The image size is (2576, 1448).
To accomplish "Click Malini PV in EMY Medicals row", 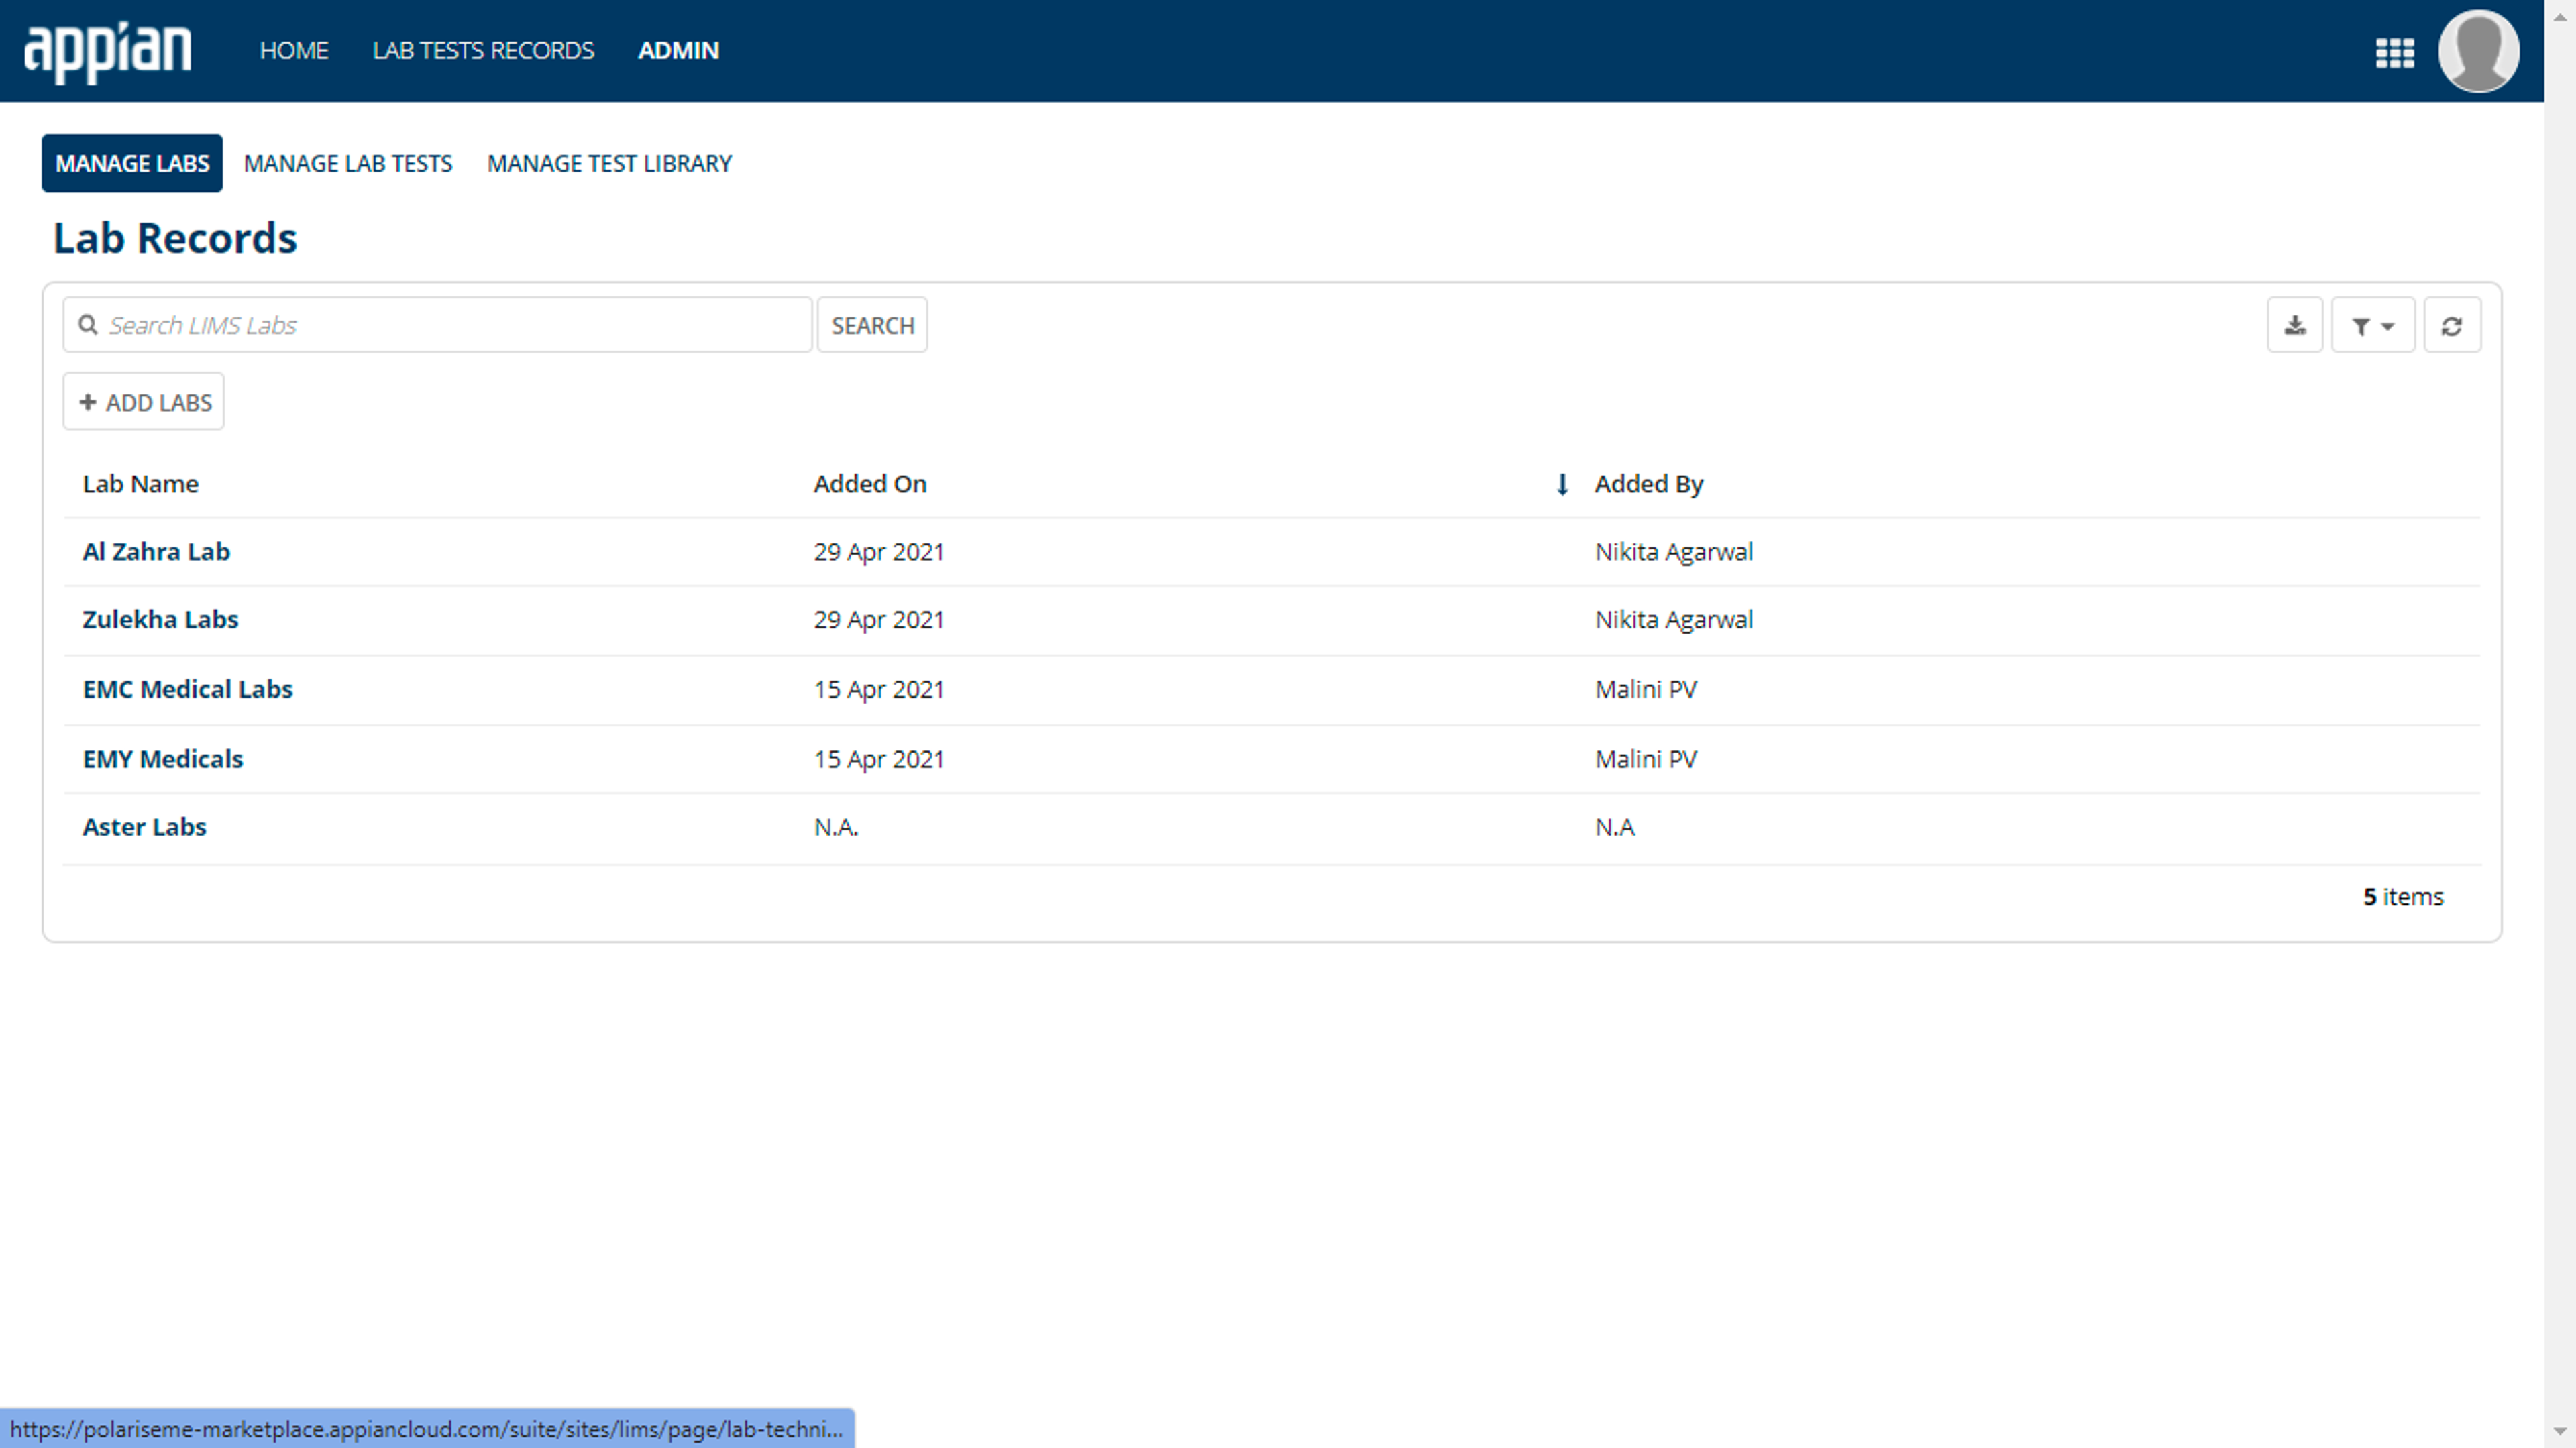I will click(1646, 759).
